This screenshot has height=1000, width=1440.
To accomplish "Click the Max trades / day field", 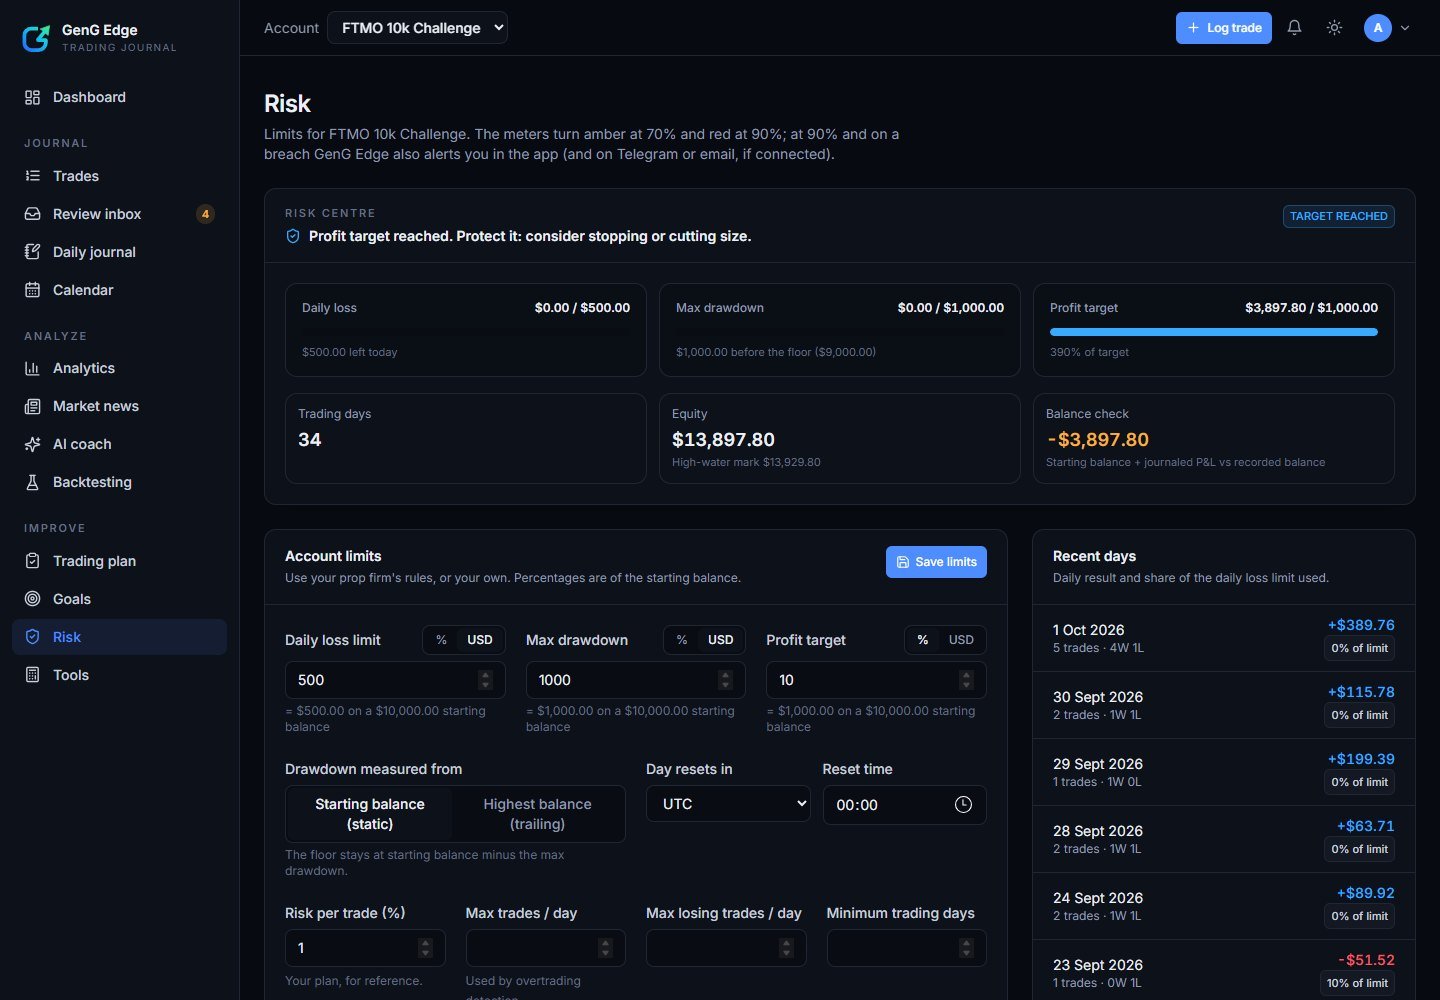I will (545, 948).
